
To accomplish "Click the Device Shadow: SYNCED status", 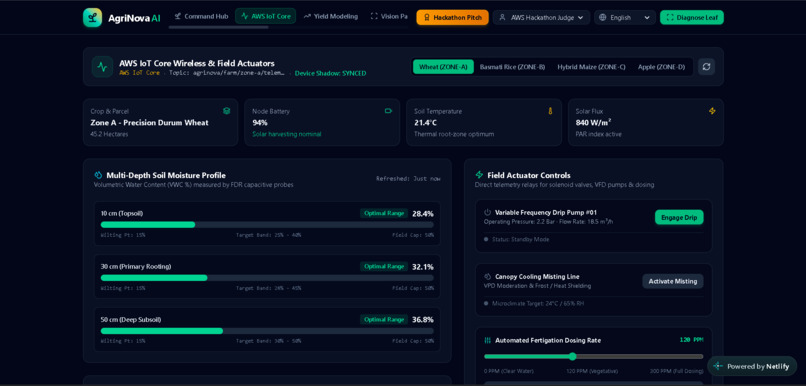I will click(x=331, y=73).
